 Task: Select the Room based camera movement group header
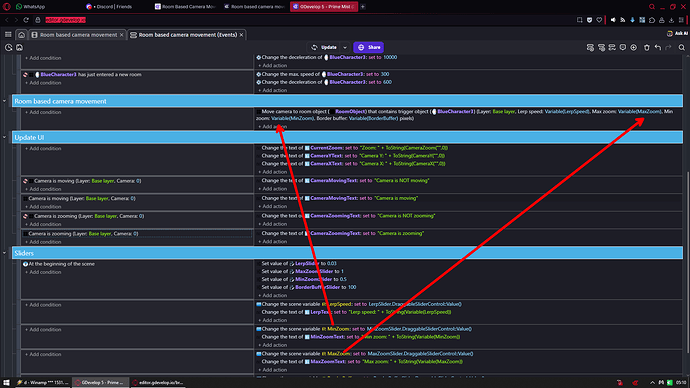(x=347, y=101)
